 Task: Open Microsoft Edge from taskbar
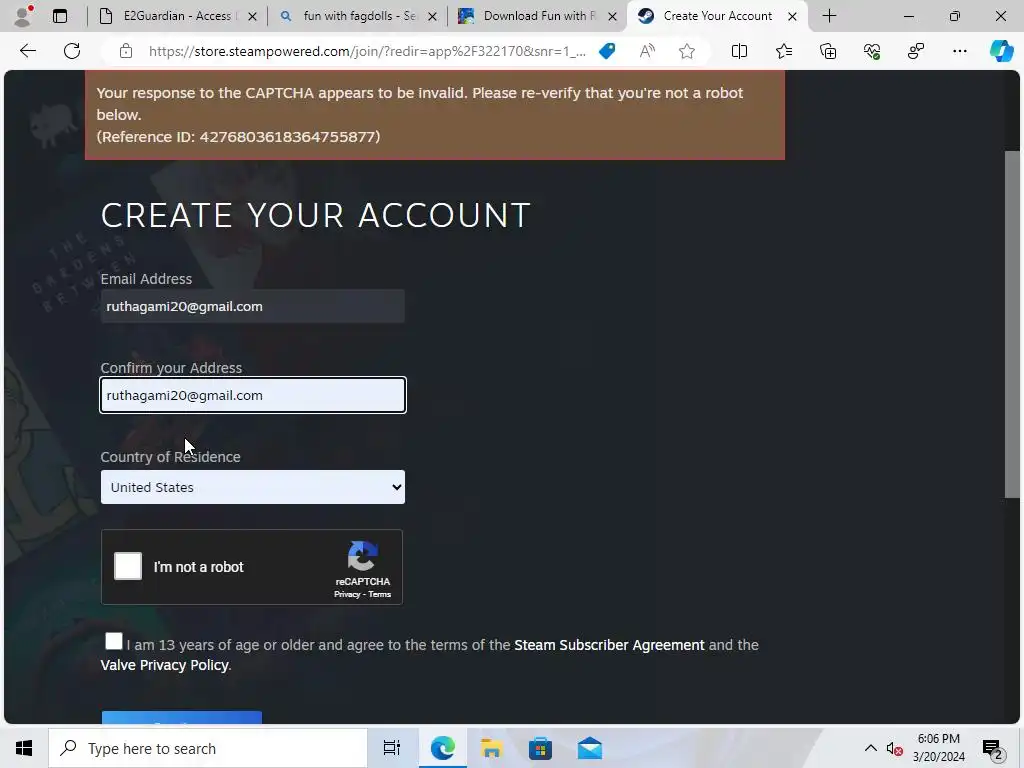[442, 748]
